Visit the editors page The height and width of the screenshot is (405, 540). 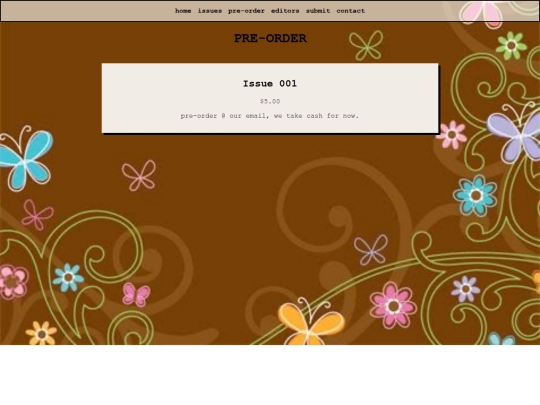pyautogui.click(x=285, y=11)
